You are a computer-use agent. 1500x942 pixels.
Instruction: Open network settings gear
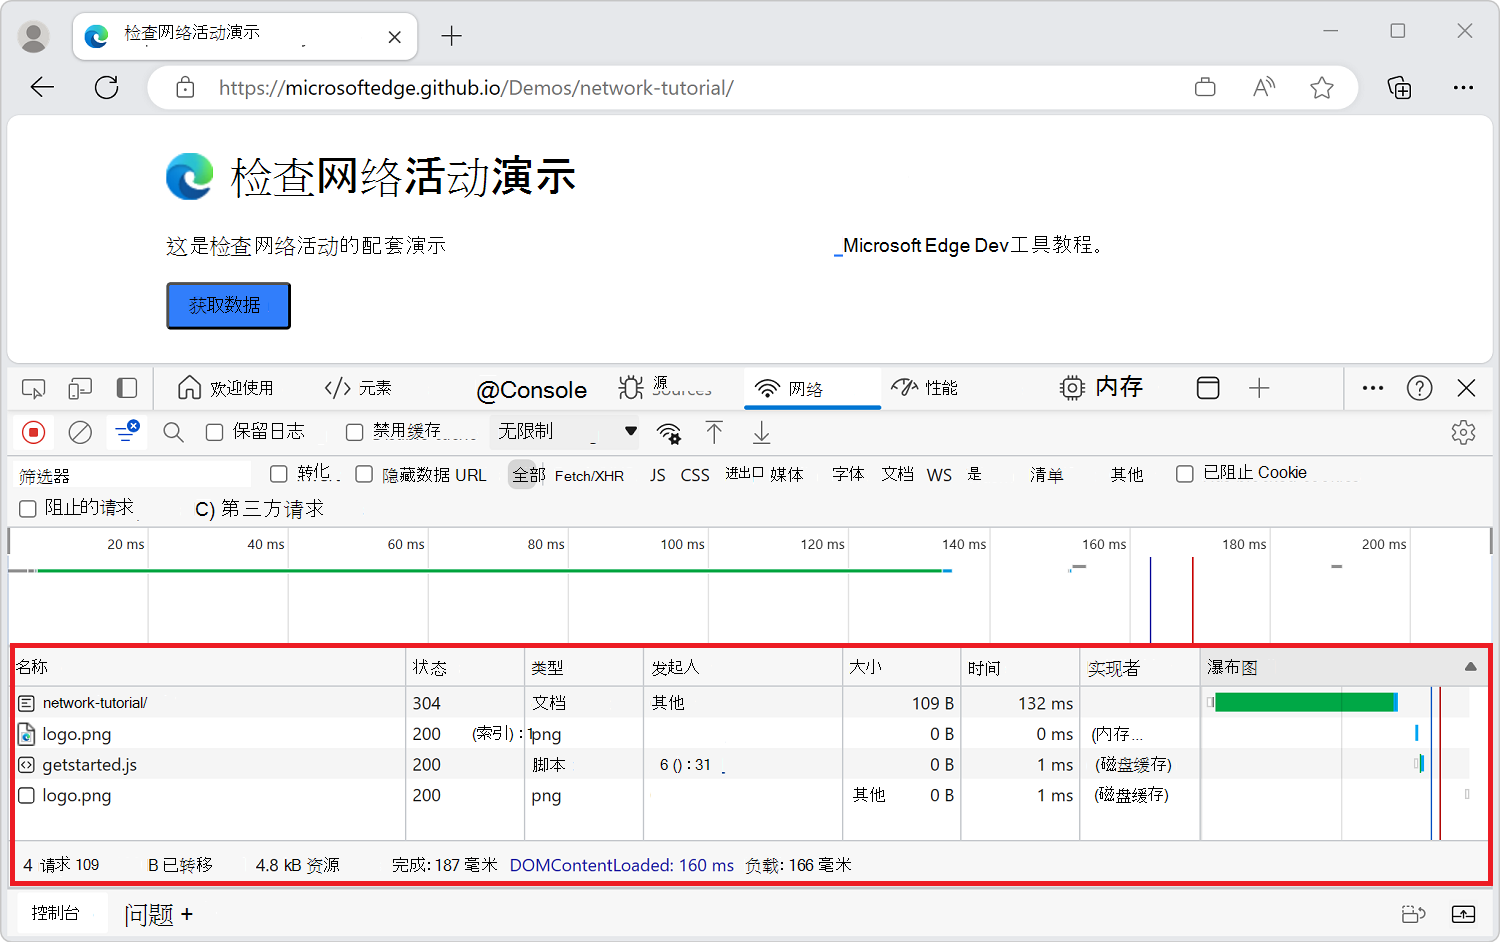click(x=1464, y=432)
